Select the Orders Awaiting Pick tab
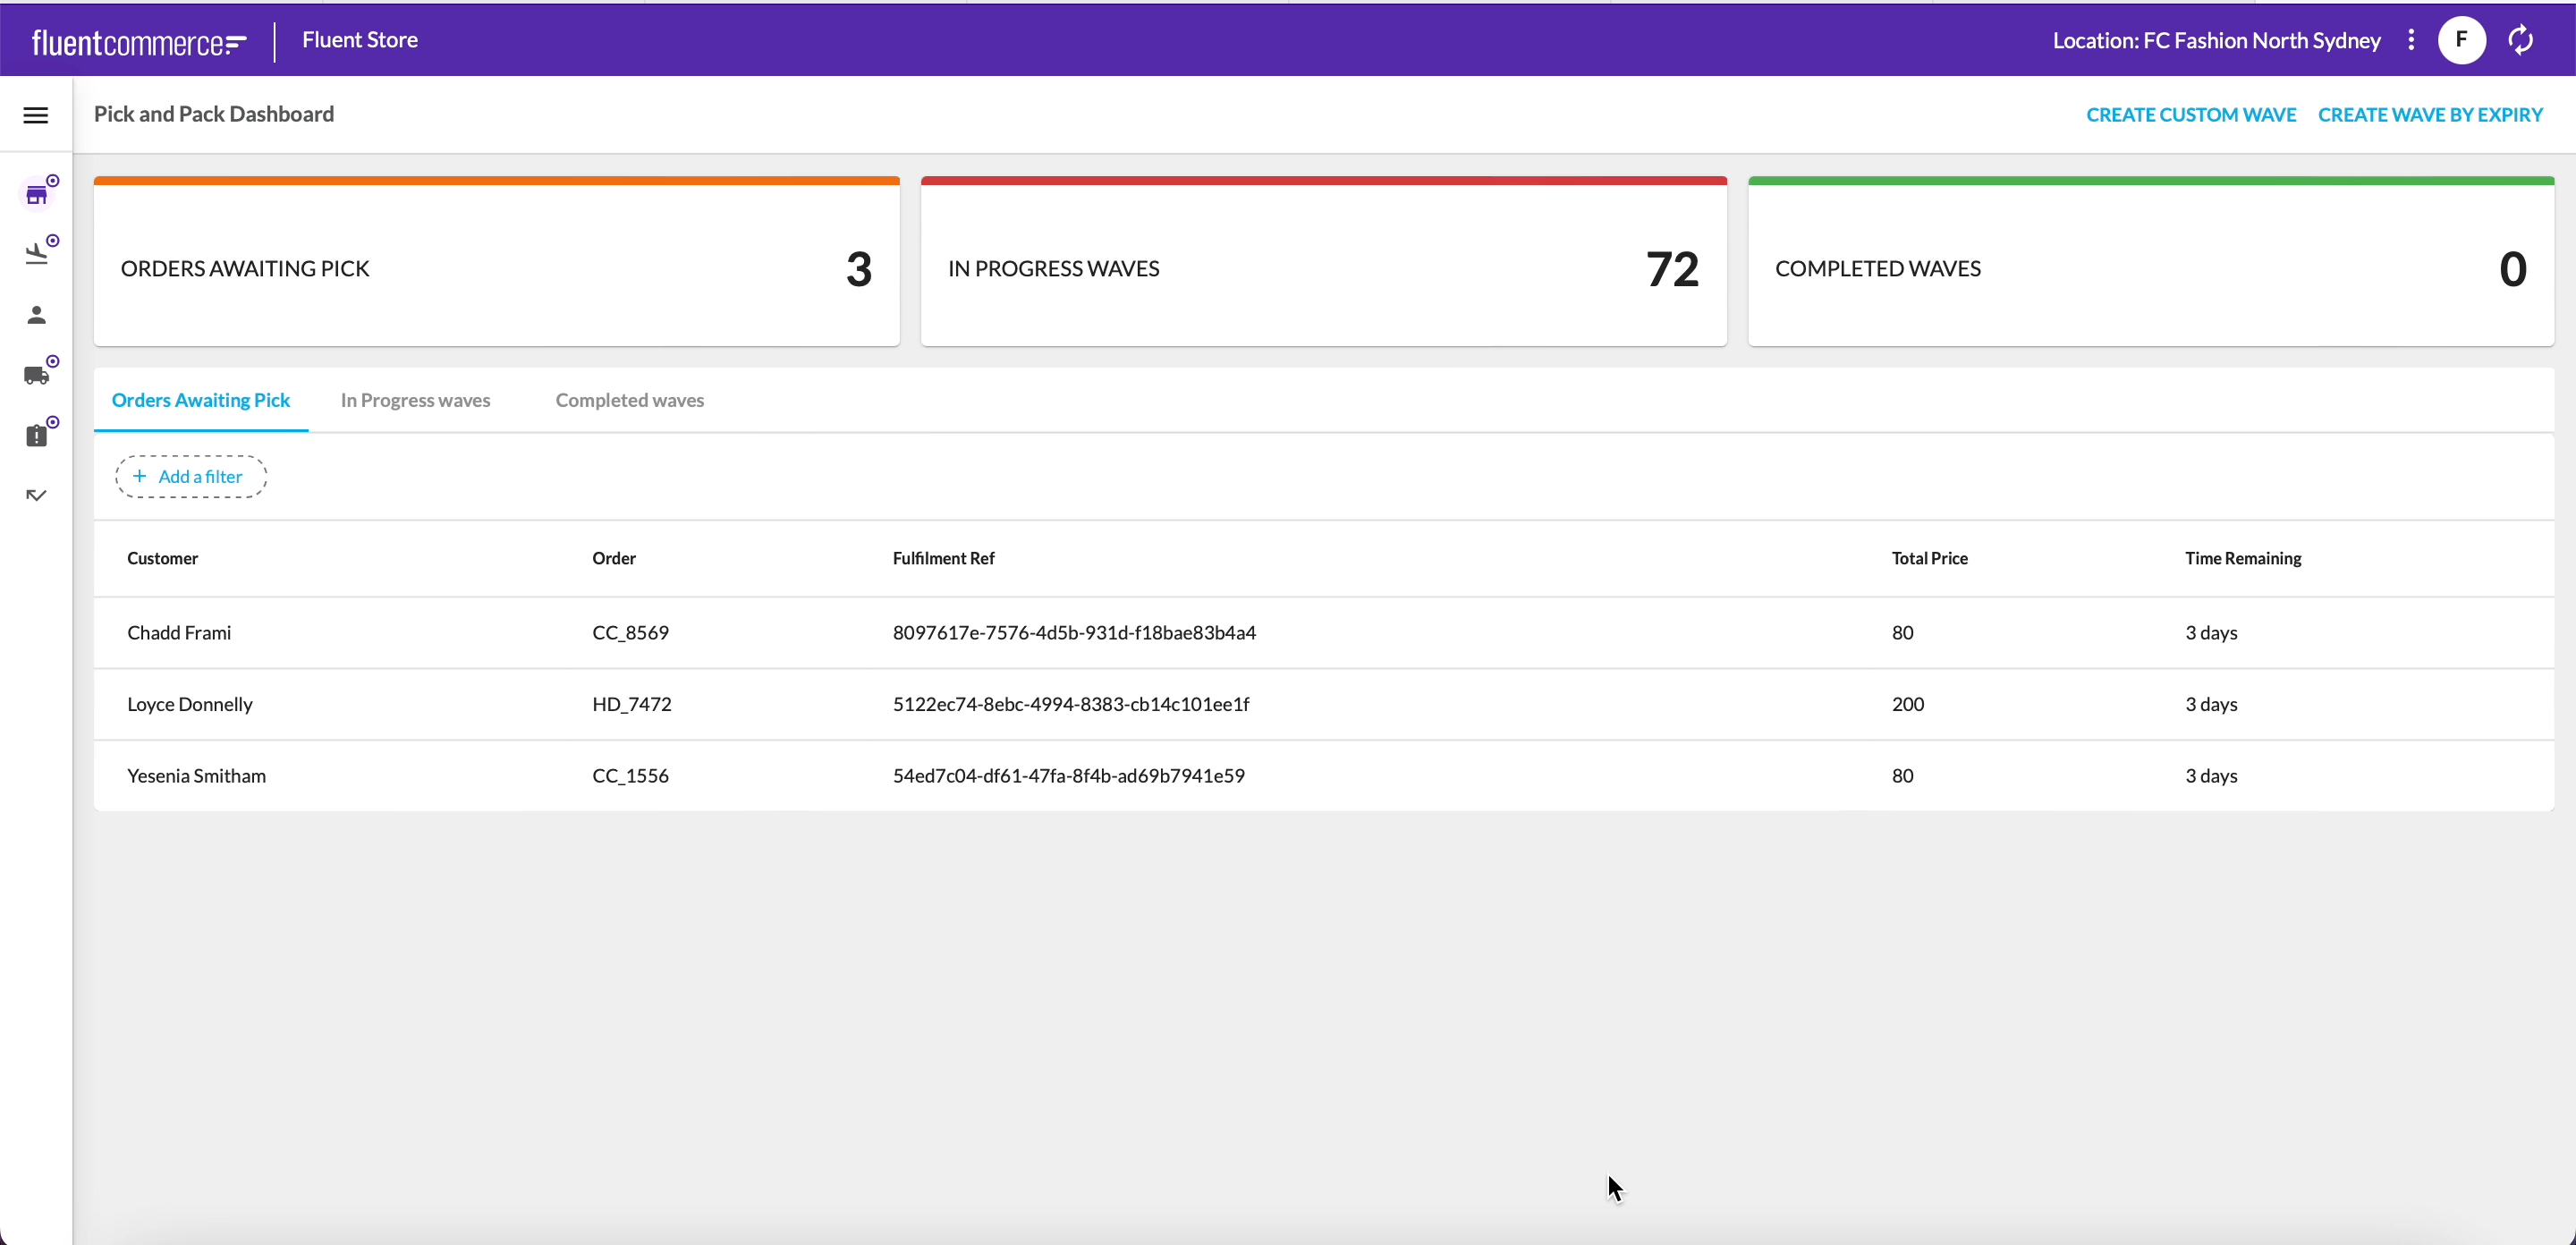2576x1245 pixels. [201, 400]
